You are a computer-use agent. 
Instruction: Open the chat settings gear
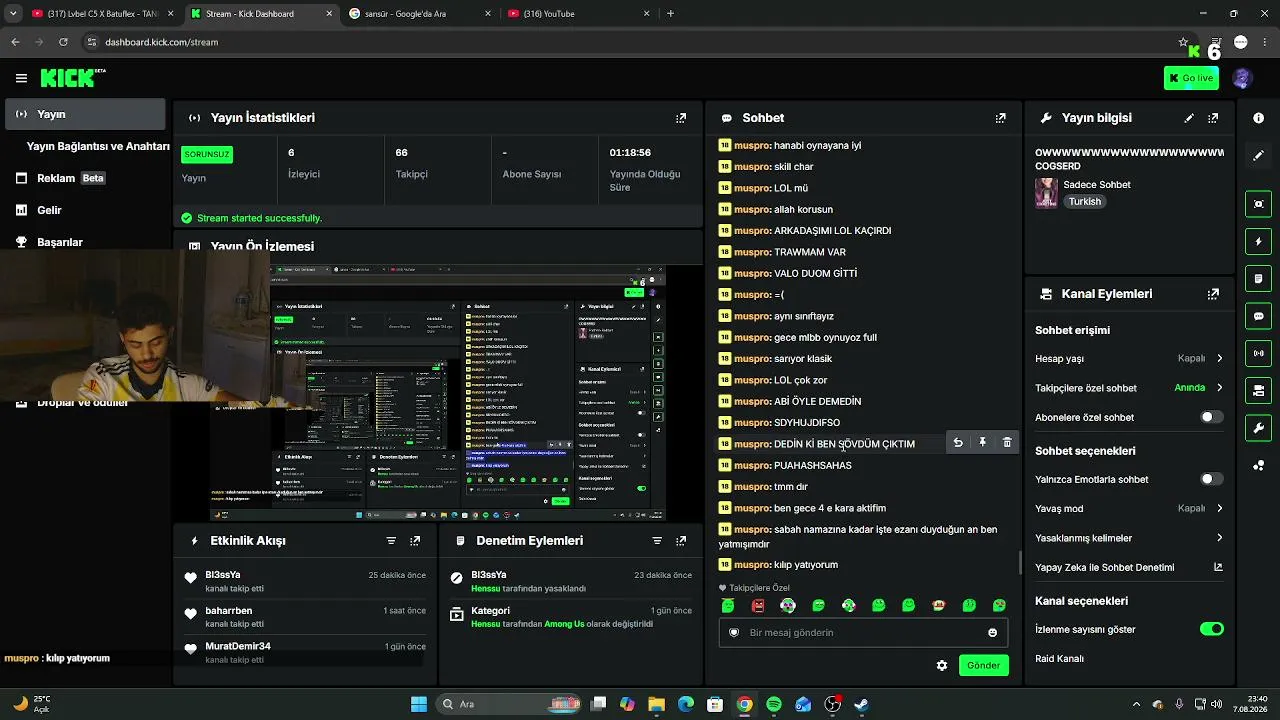[941, 665]
